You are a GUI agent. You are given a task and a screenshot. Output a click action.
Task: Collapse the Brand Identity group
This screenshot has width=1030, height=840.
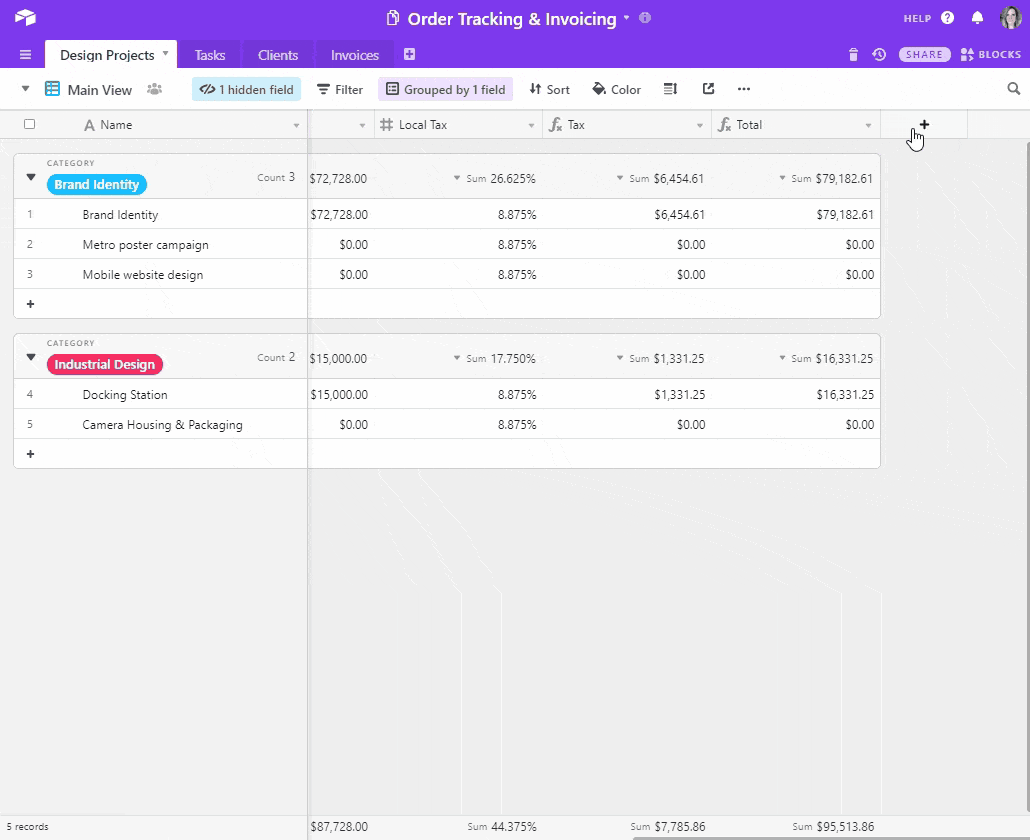coord(31,177)
